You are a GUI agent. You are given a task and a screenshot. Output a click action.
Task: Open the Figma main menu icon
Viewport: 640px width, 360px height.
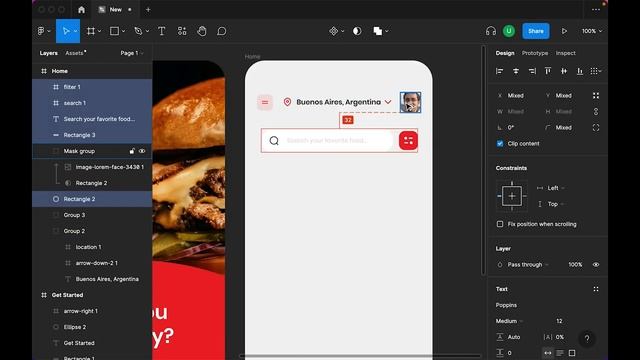(x=41, y=31)
